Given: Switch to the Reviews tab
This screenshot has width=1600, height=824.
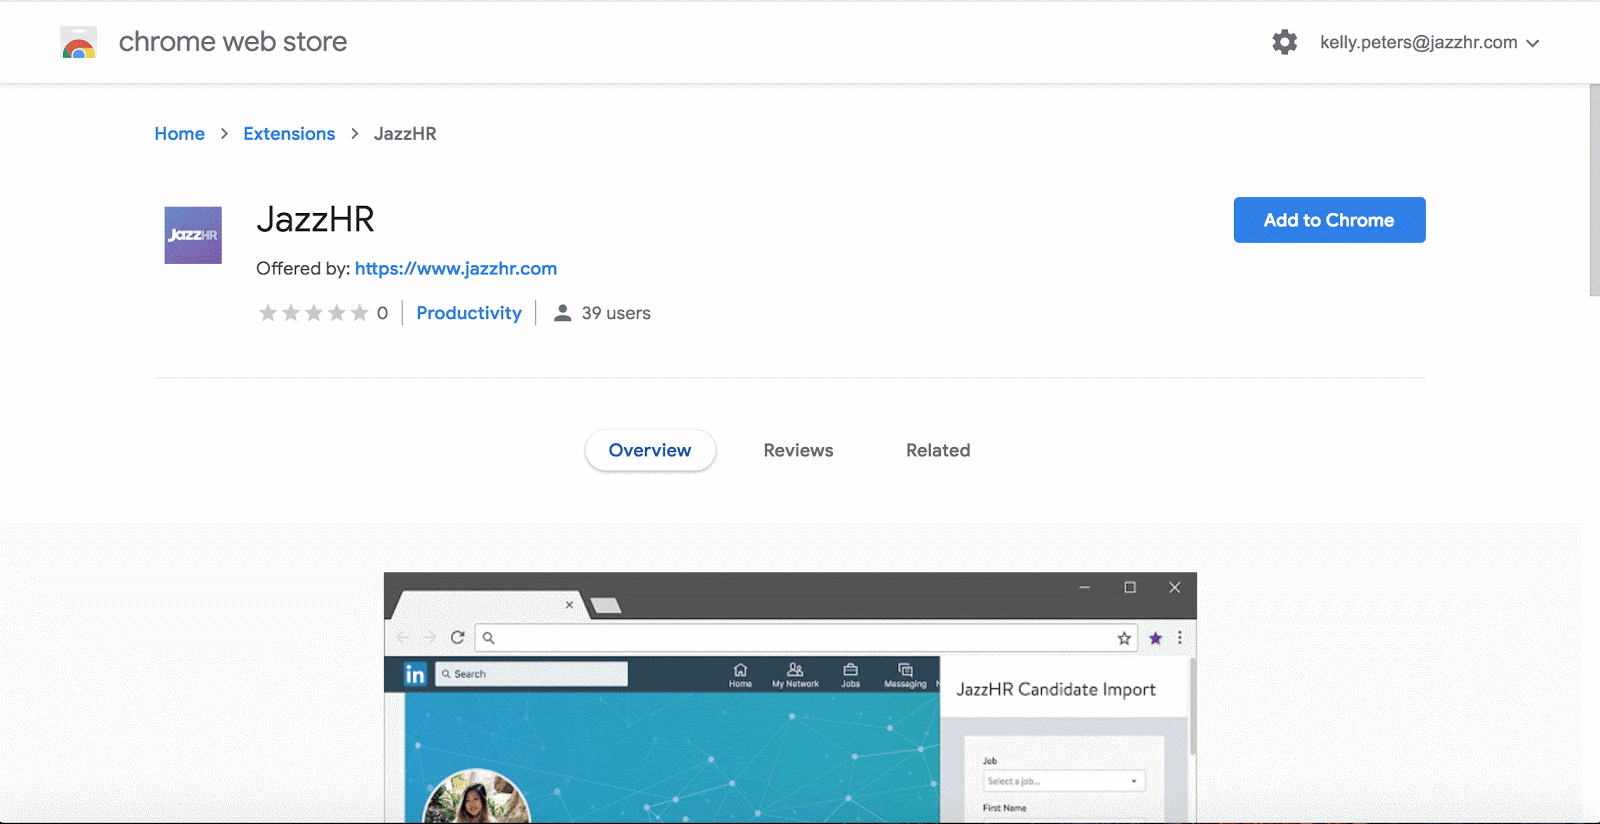Looking at the screenshot, I should click(798, 450).
